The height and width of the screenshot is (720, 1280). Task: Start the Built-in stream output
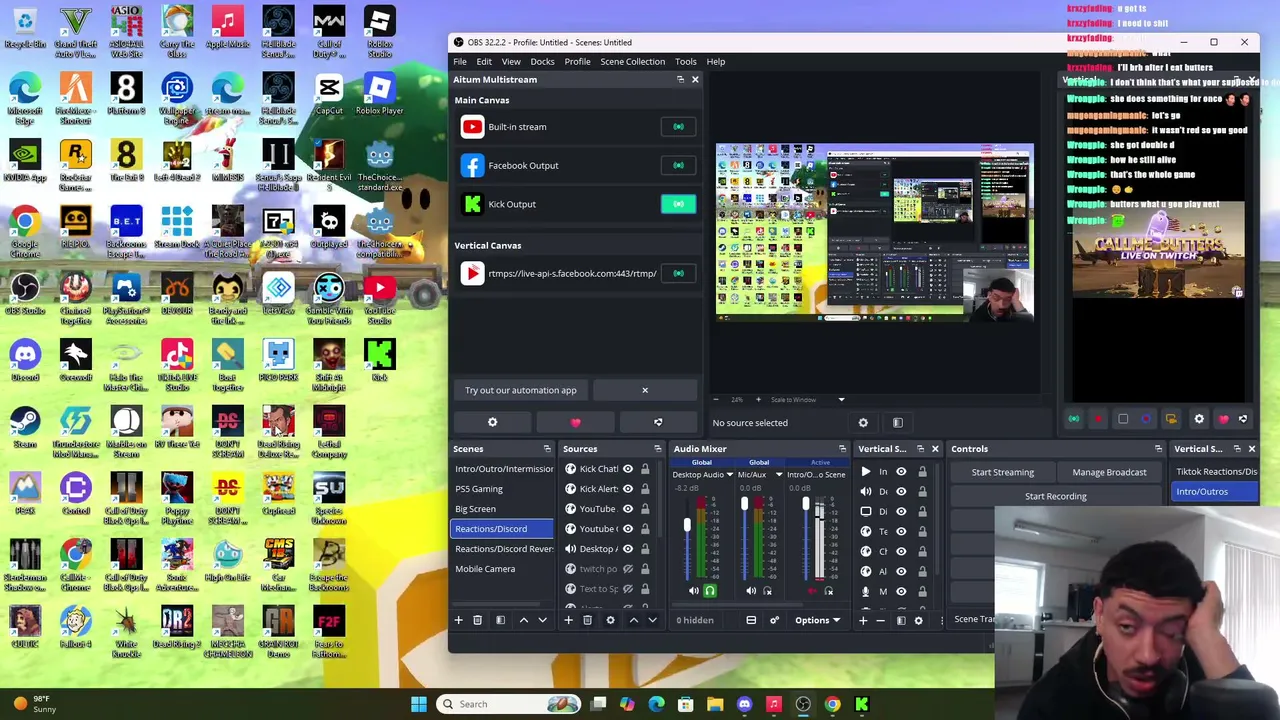pos(678,127)
